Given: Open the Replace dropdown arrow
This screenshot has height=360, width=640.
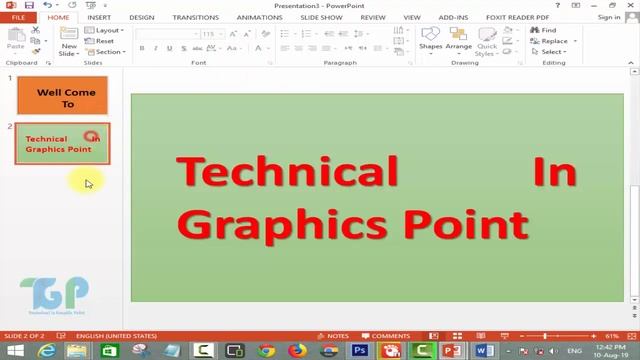Looking at the screenshot, I should (575, 41).
